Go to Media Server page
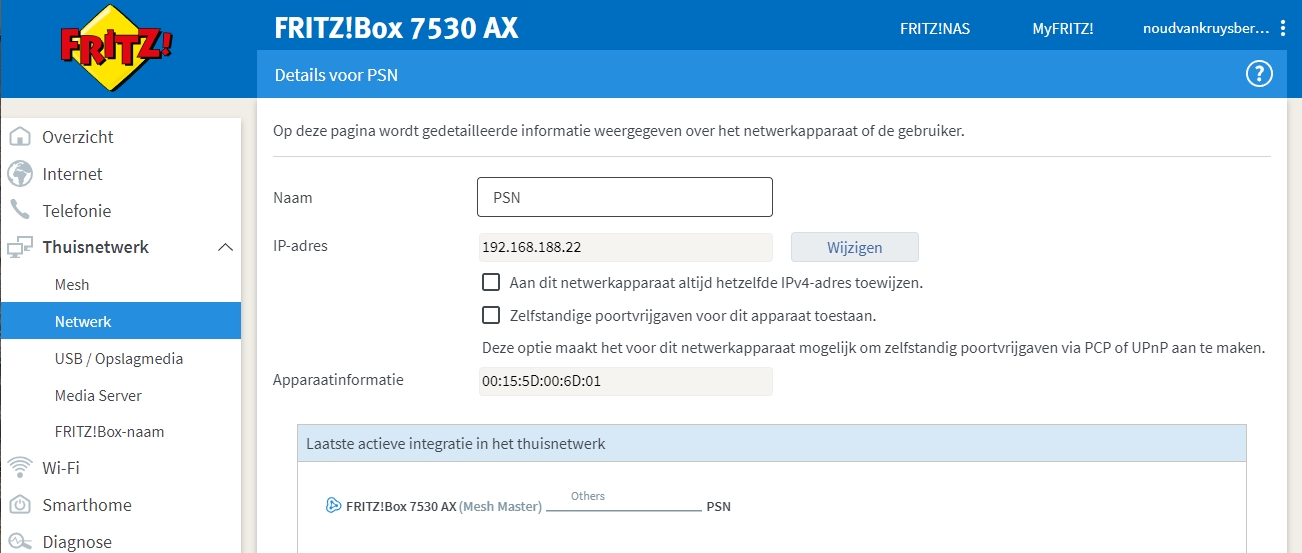 coord(98,396)
